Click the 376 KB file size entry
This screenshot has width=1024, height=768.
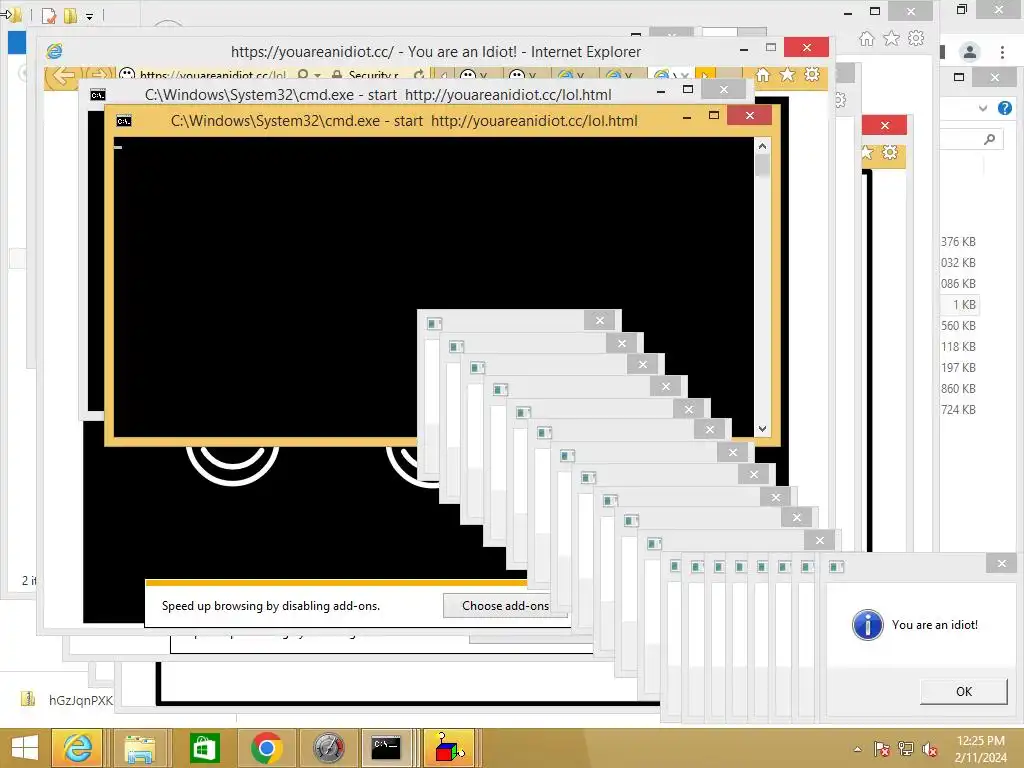(958, 242)
